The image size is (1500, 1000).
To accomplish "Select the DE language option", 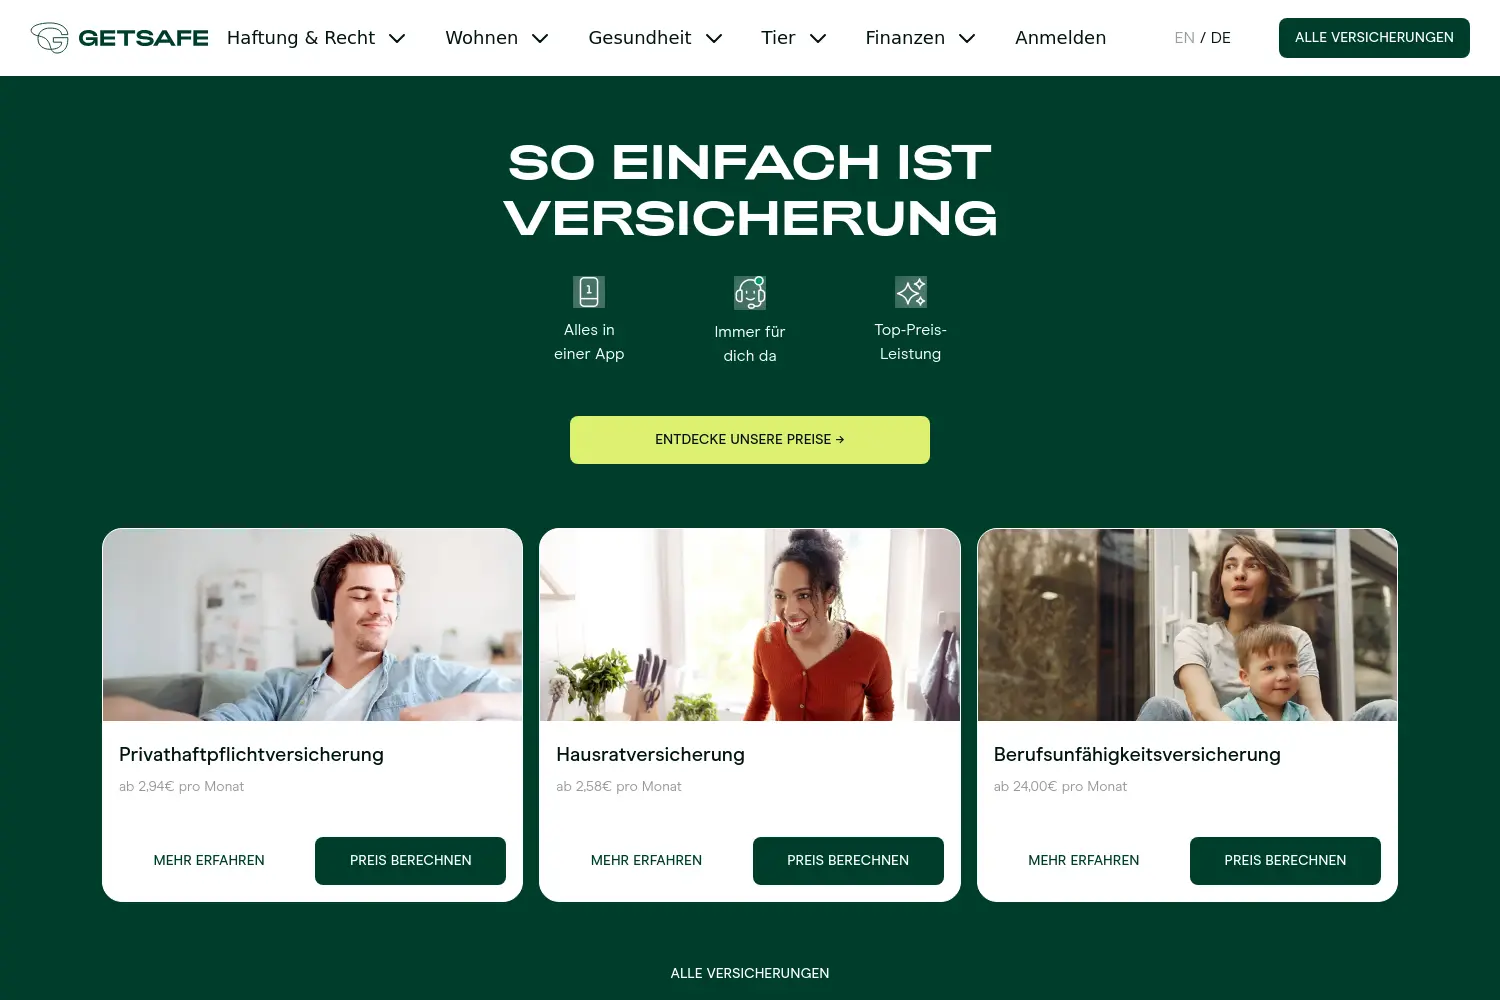I will tap(1221, 38).
